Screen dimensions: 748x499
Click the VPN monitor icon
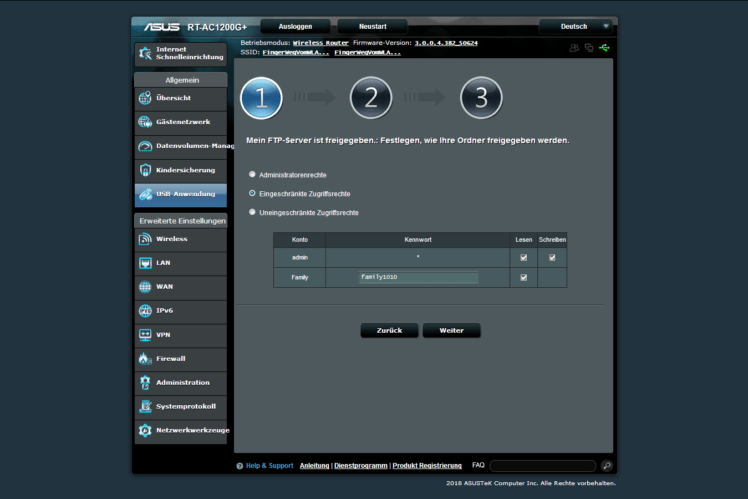145,334
